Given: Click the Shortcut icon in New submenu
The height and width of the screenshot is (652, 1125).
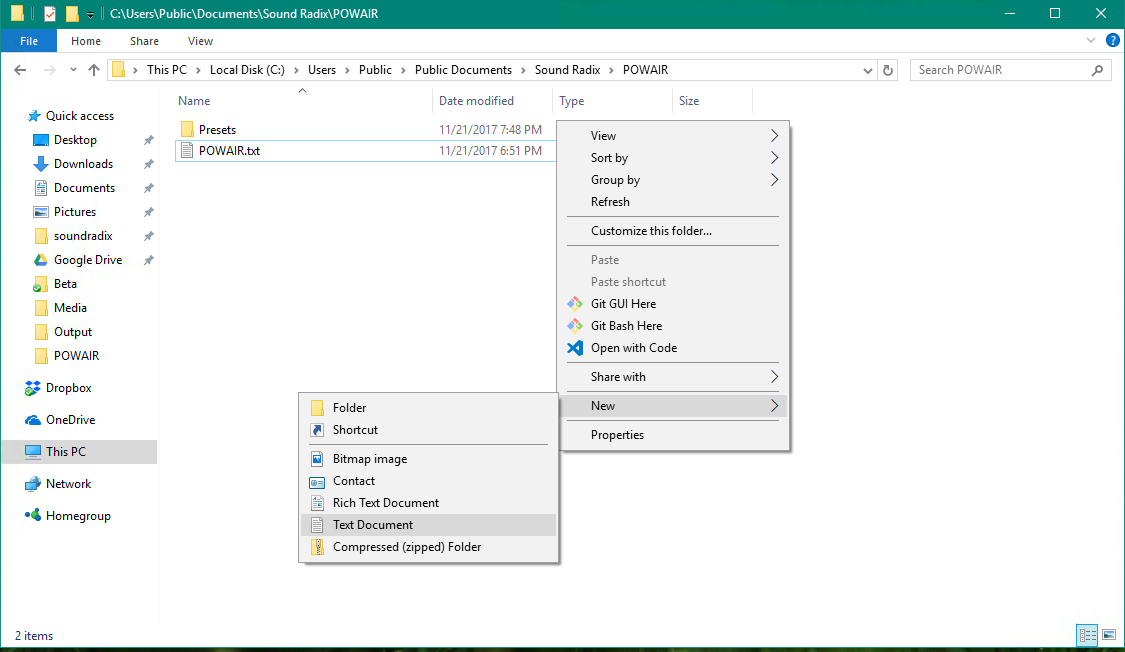Looking at the screenshot, I should [x=317, y=430].
